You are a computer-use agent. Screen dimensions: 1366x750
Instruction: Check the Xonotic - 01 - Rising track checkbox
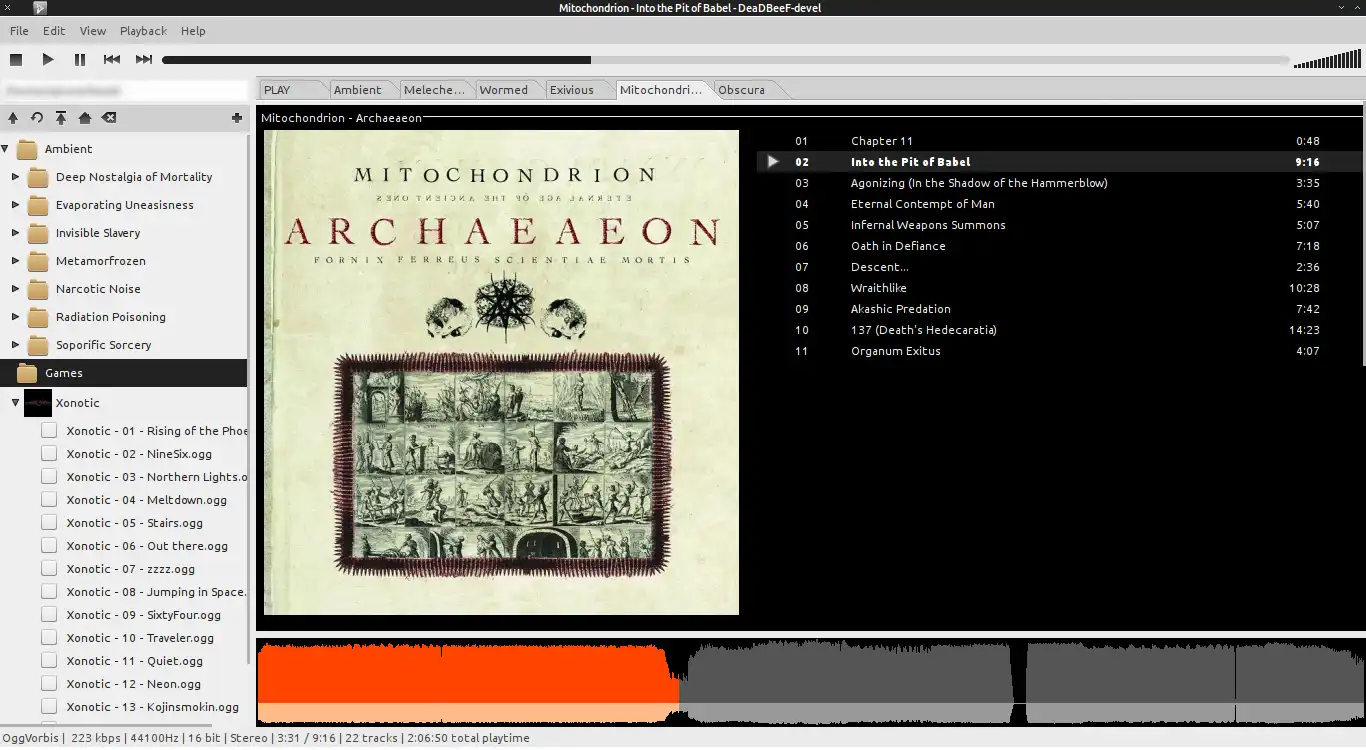(x=49, y=431)
